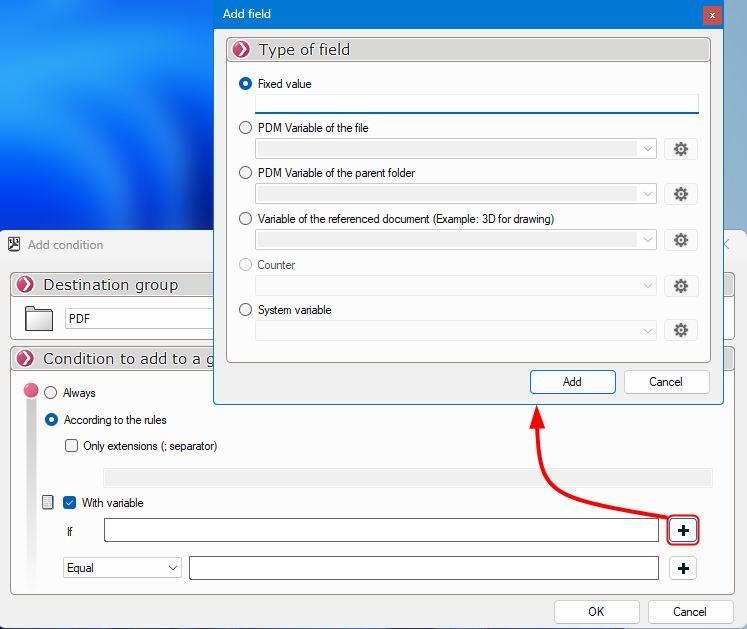Click the Fixed value text field

pyautogui.click(x=476, y=103)
